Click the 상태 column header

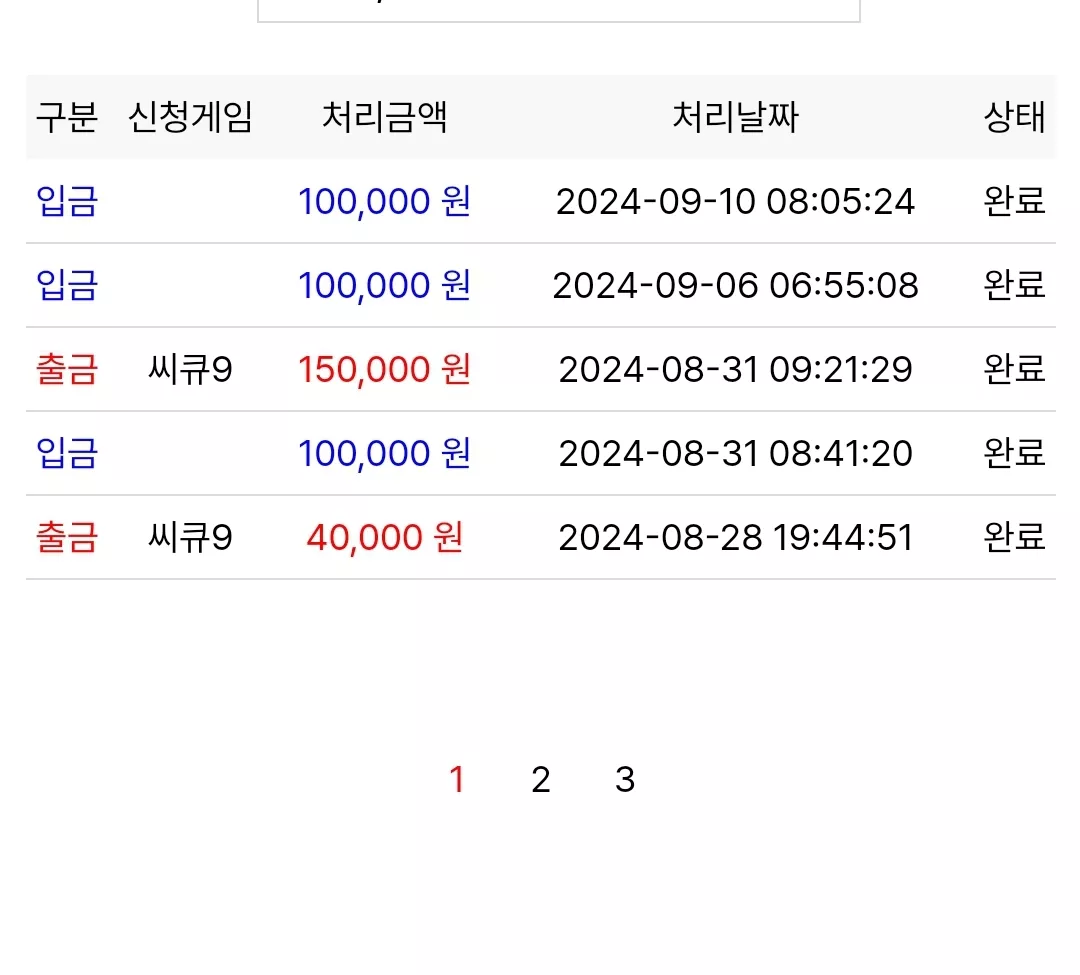(x=1015, y=117)
